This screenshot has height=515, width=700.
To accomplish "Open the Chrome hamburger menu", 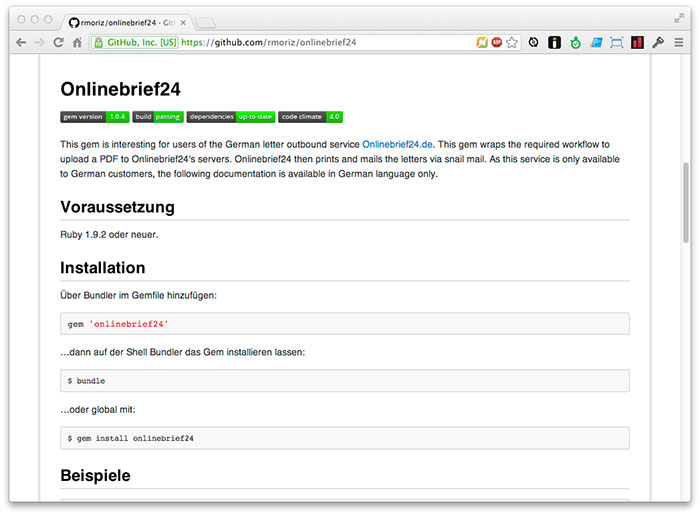I will point(680,43).
